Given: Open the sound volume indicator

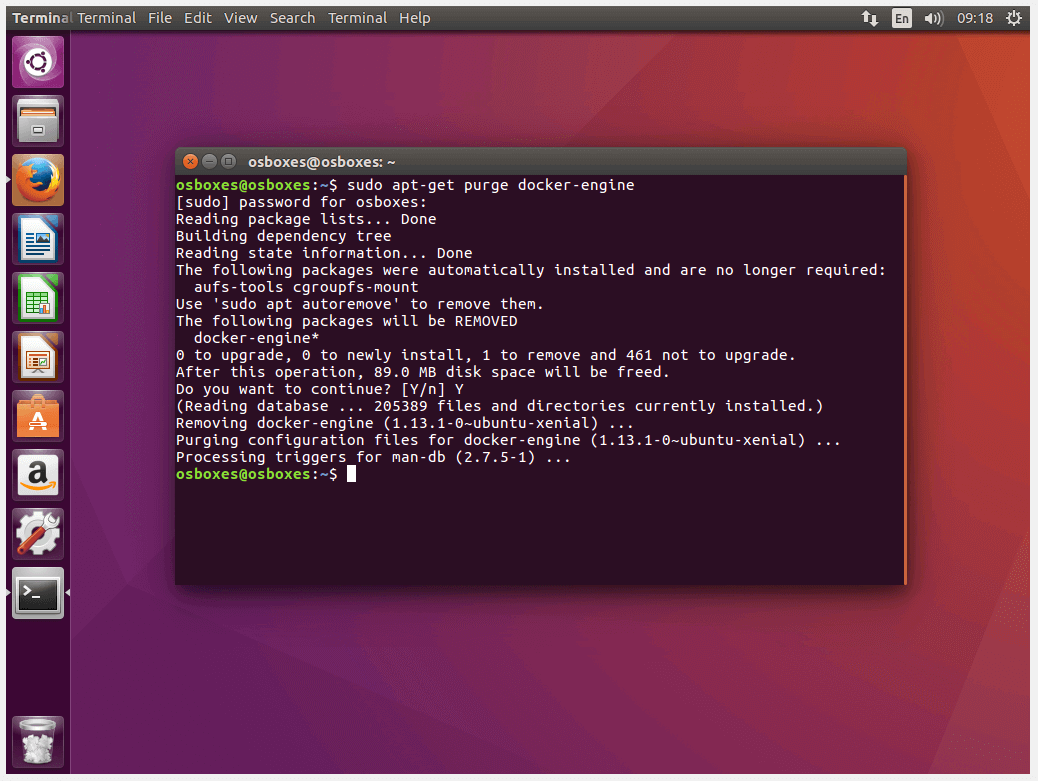Looking at the screenshot, I should click(x=934, y=18).
